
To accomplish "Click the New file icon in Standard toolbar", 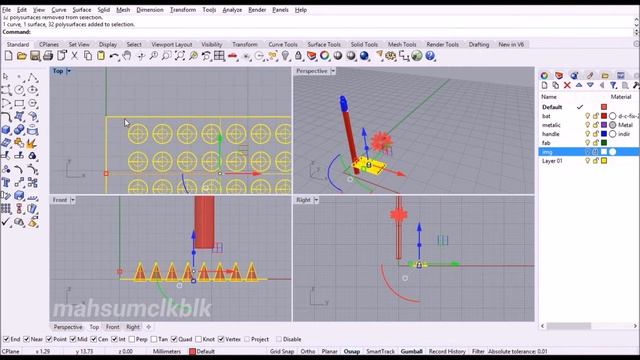I will [x=9, y=56].
